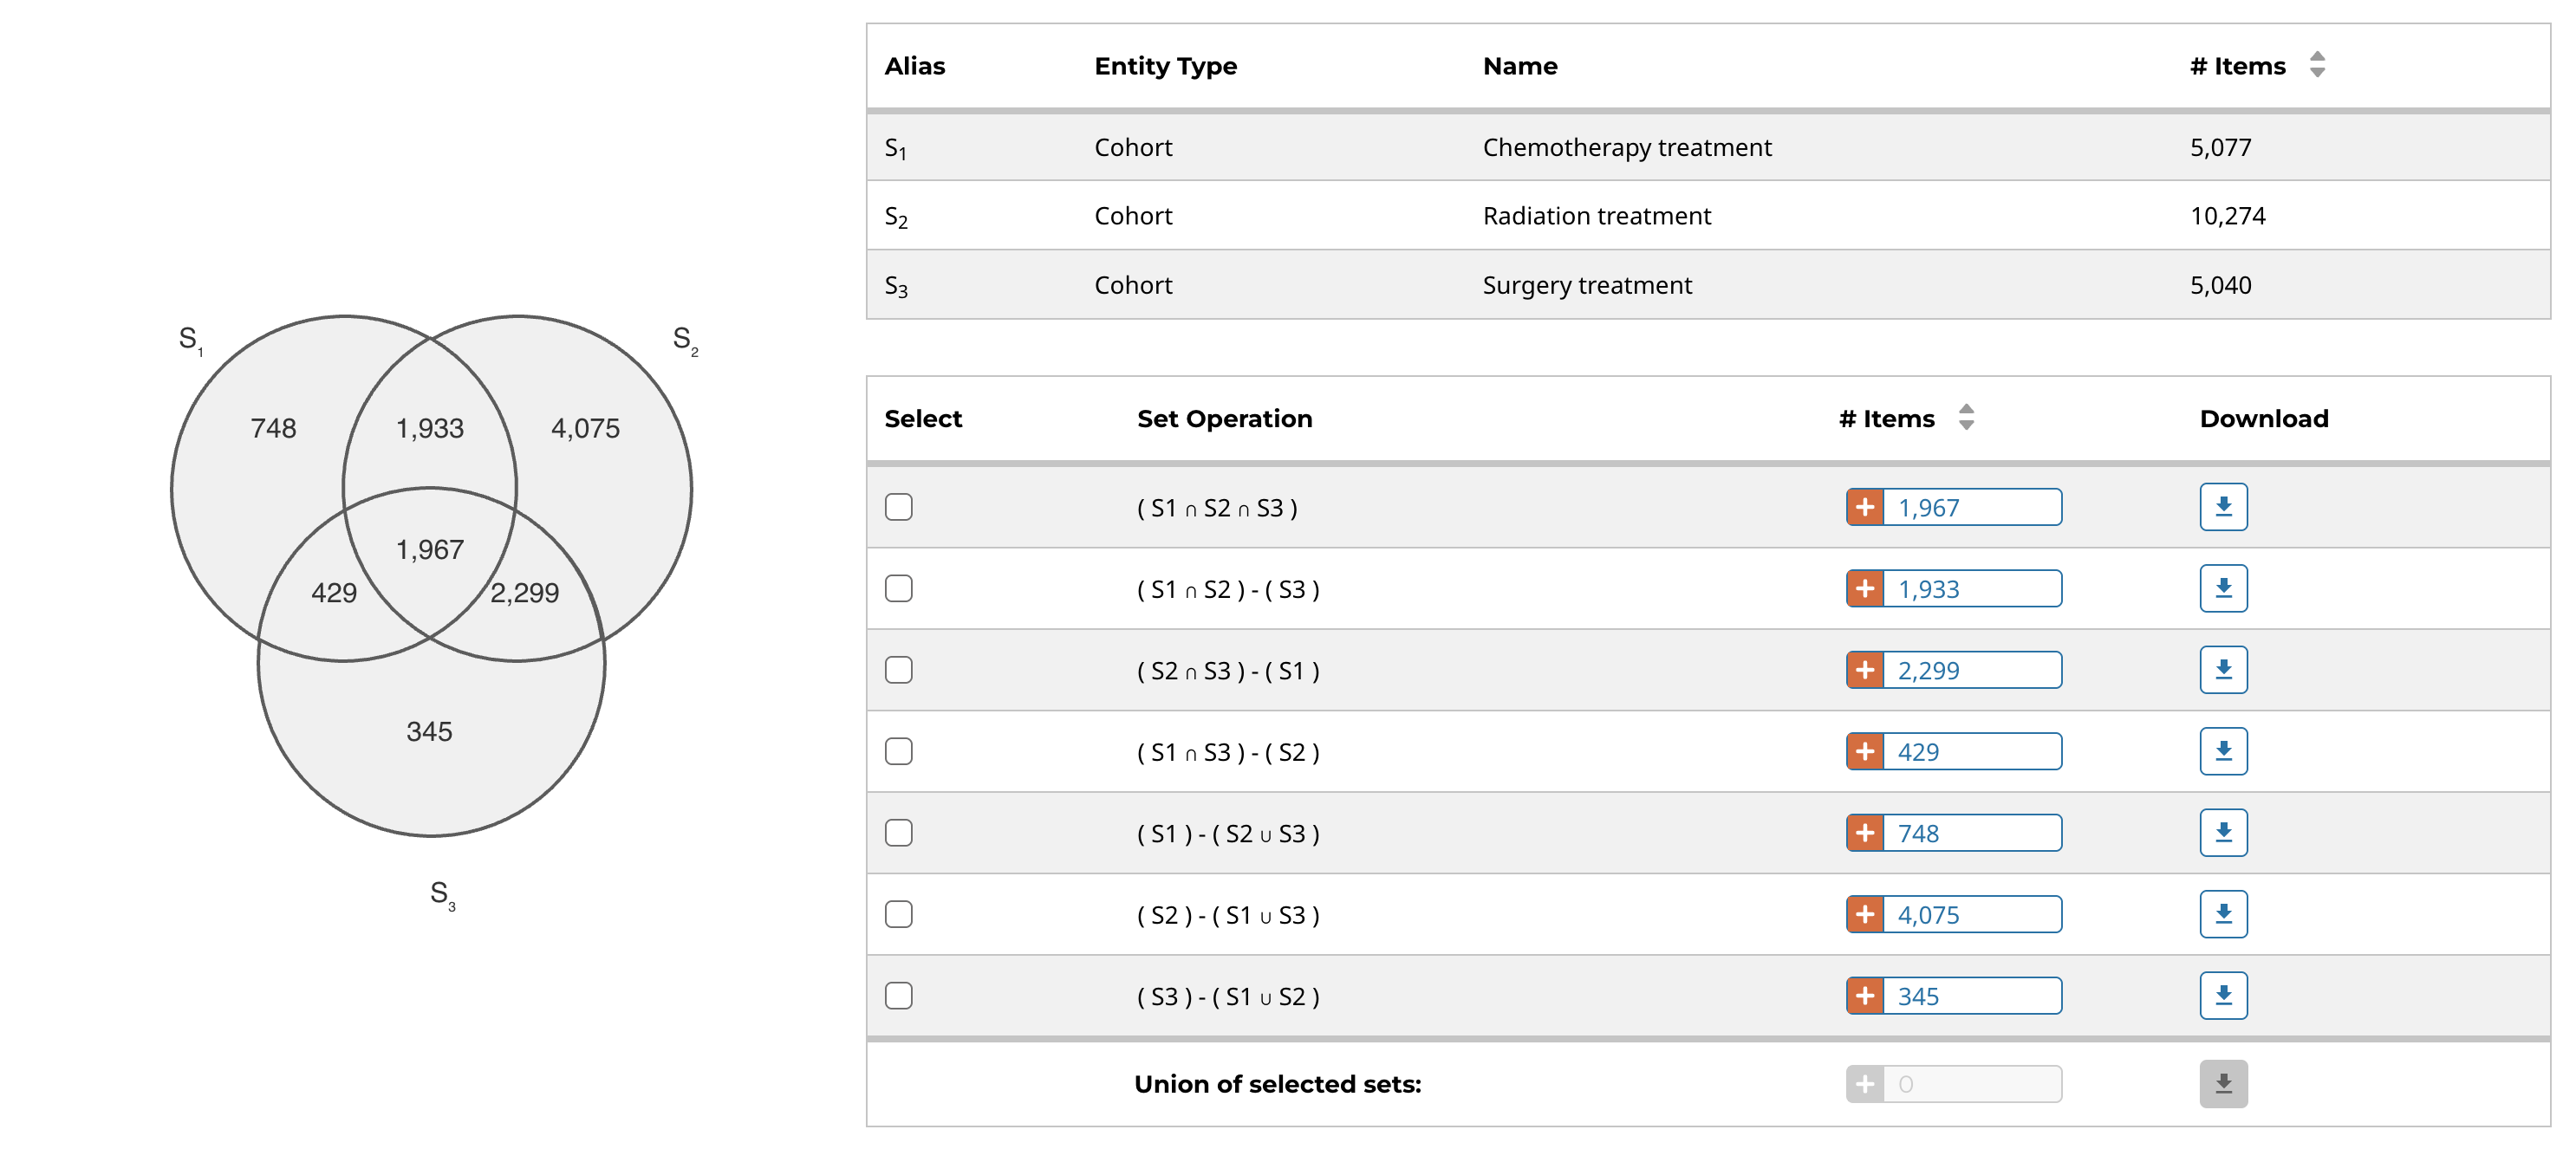Download the (S2) - (S1 ∪ S3) set
The image size is (2576, 1149).
2222,914
